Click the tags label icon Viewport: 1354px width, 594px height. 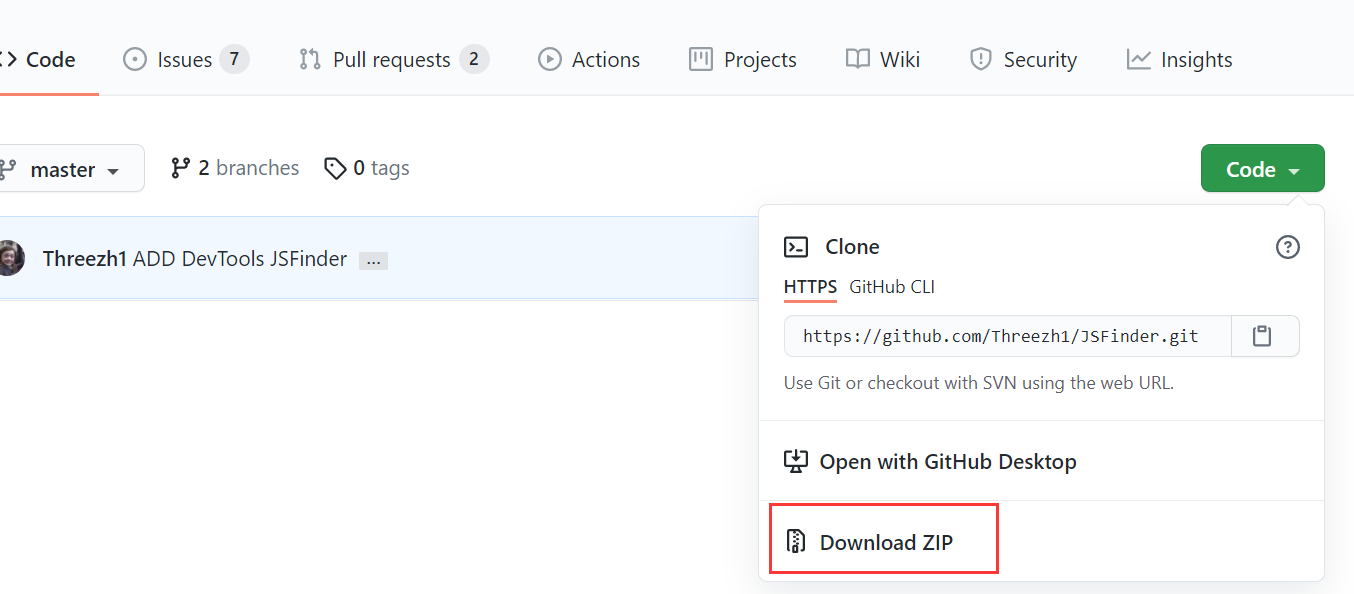335,168
